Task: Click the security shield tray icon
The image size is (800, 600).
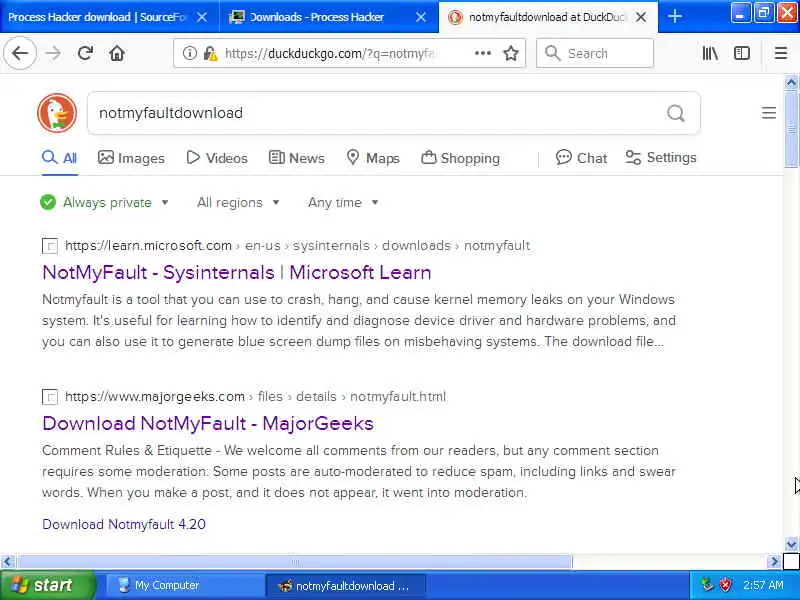Action: [x=725, y=585]
